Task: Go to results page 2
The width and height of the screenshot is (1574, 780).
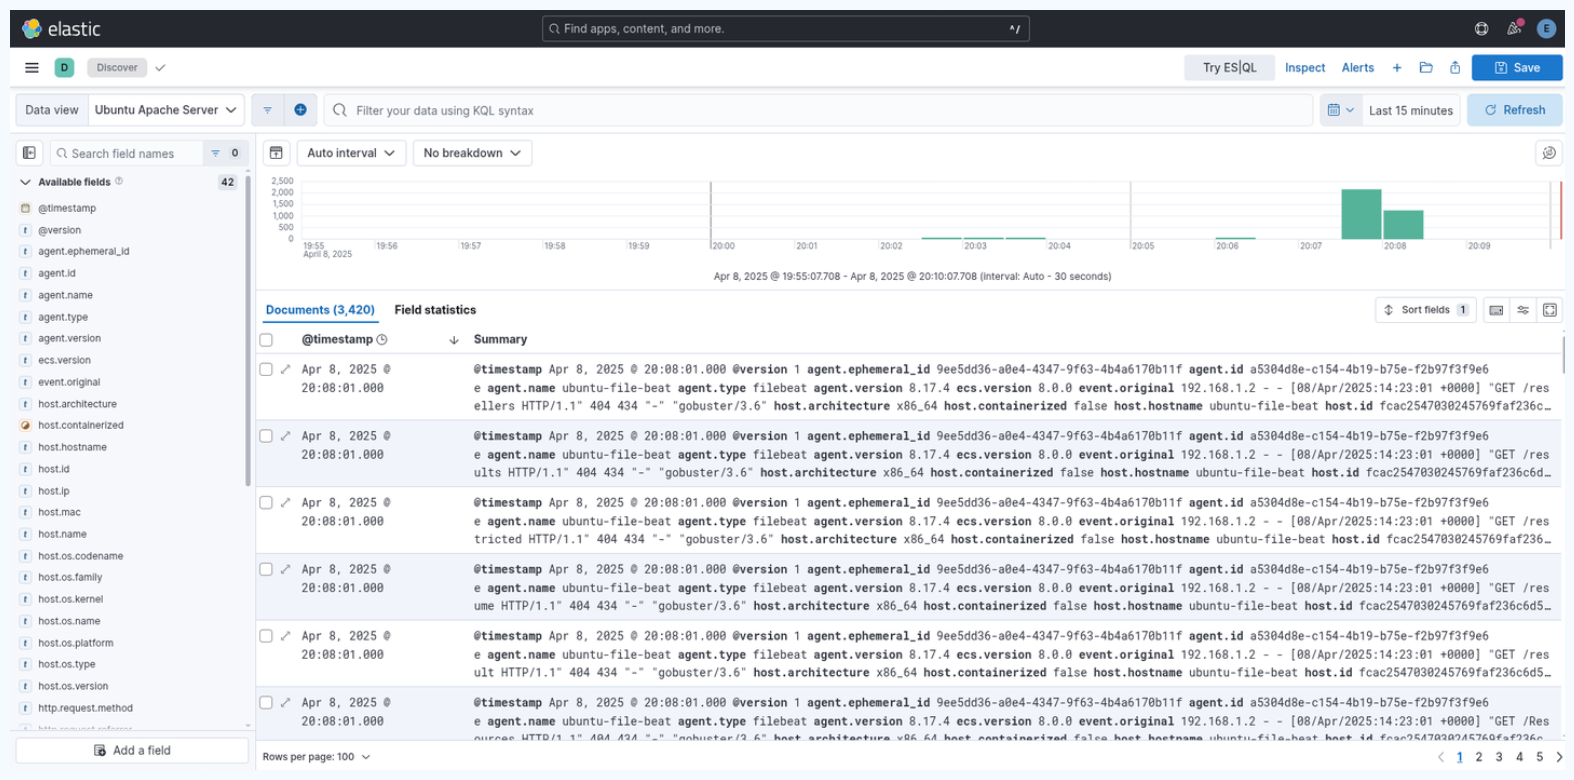Action: 1479,757
